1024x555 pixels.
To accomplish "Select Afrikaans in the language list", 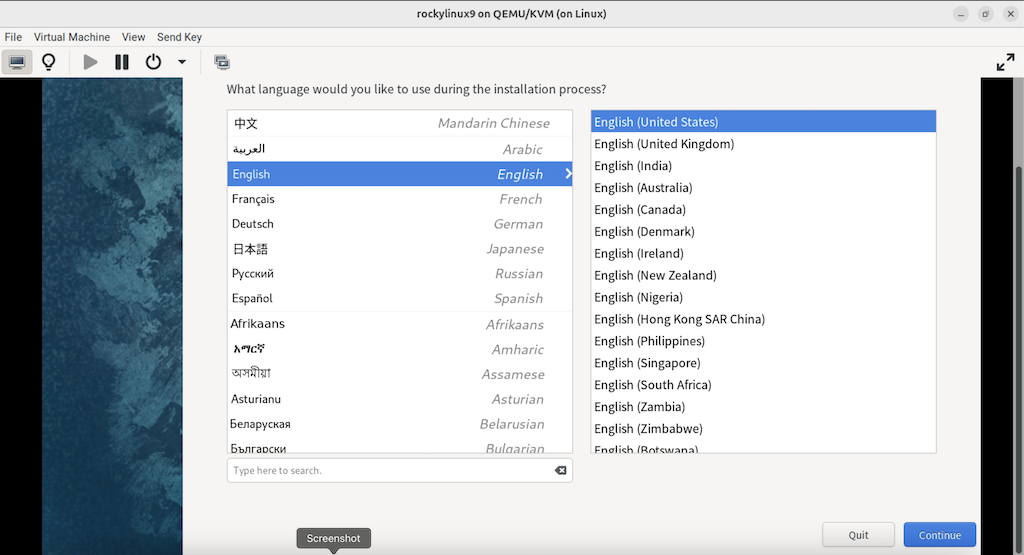I will [400, 324].
